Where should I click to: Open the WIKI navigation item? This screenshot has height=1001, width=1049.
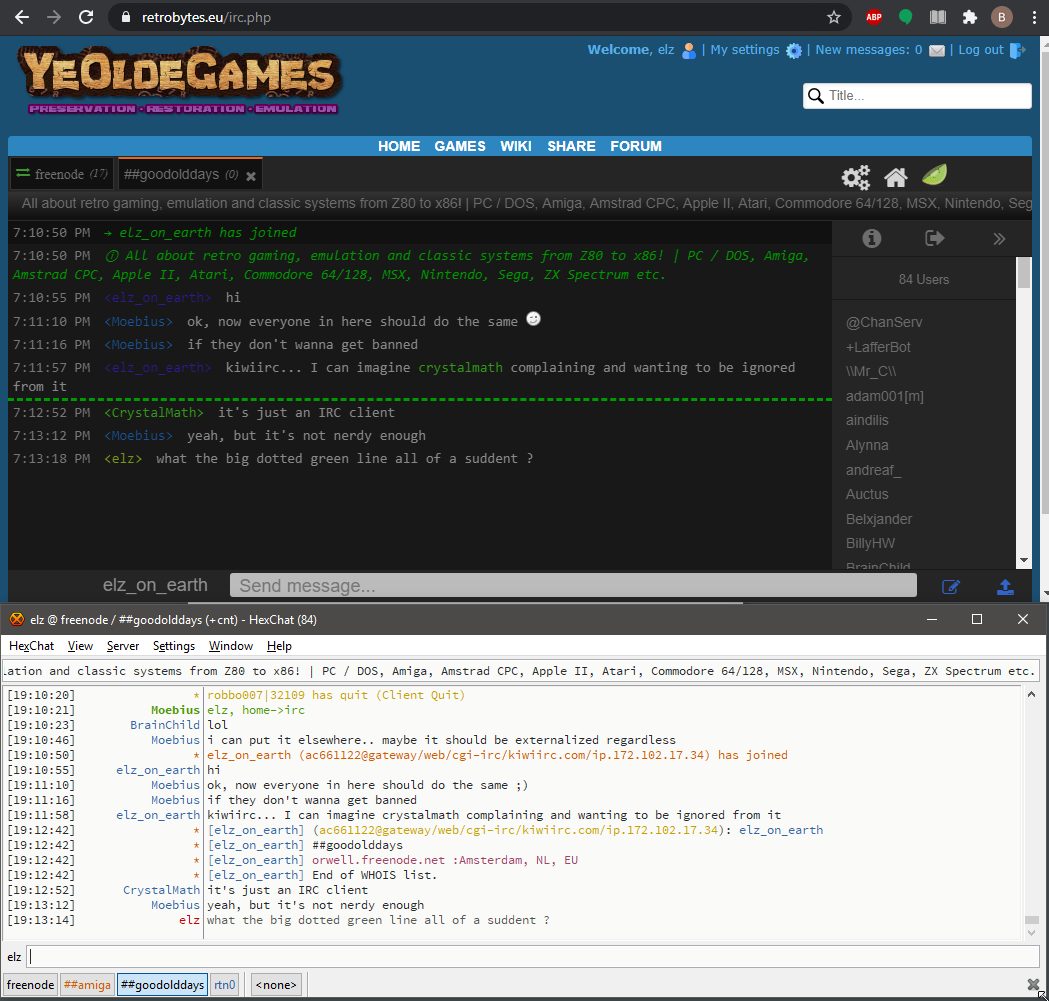(516, 146)
